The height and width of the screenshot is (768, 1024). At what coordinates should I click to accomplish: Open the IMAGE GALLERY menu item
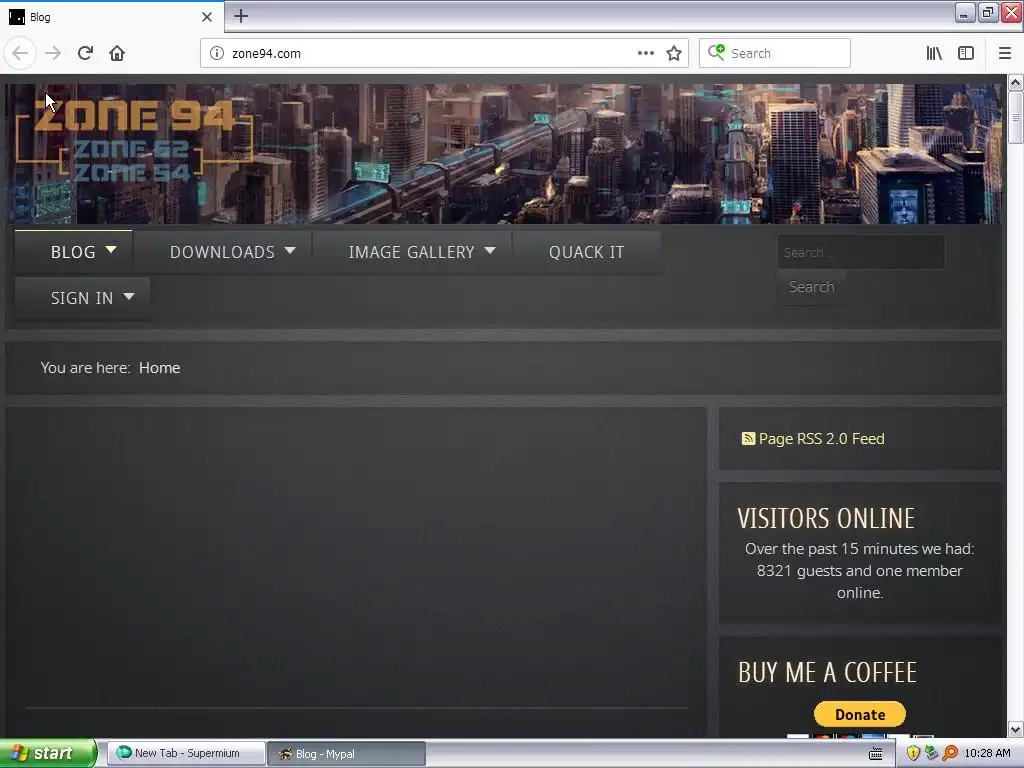point(411,252)
